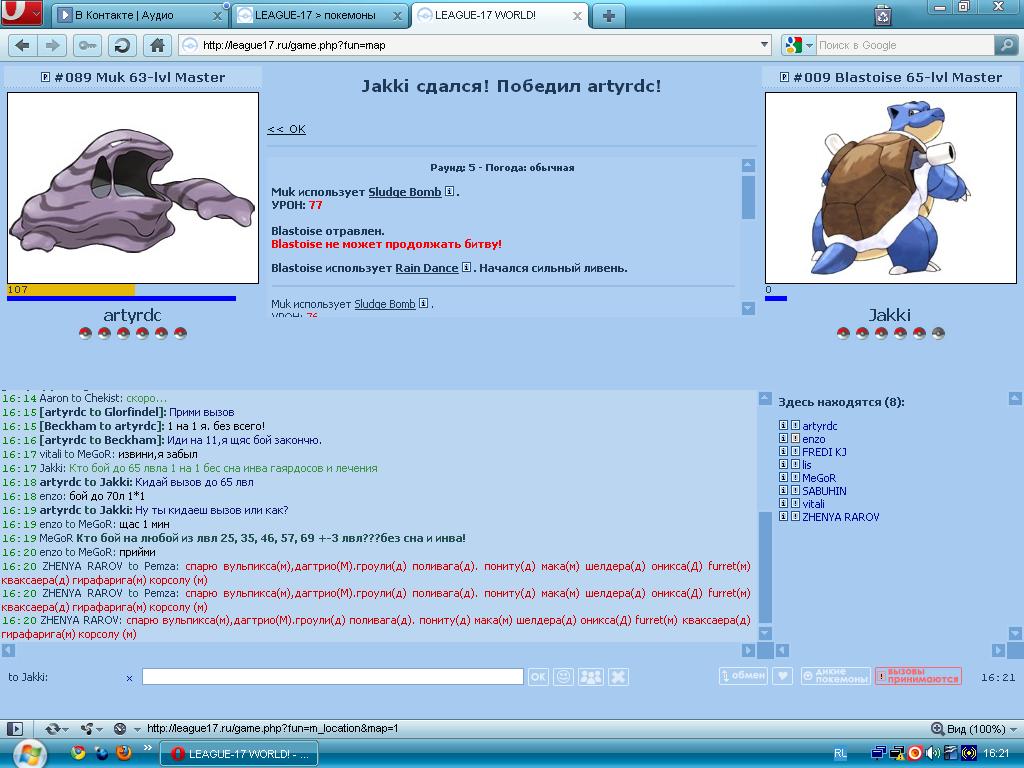Open the password wand key button
The height and width of the screenshot is (768, 1024).
point(87,45)
